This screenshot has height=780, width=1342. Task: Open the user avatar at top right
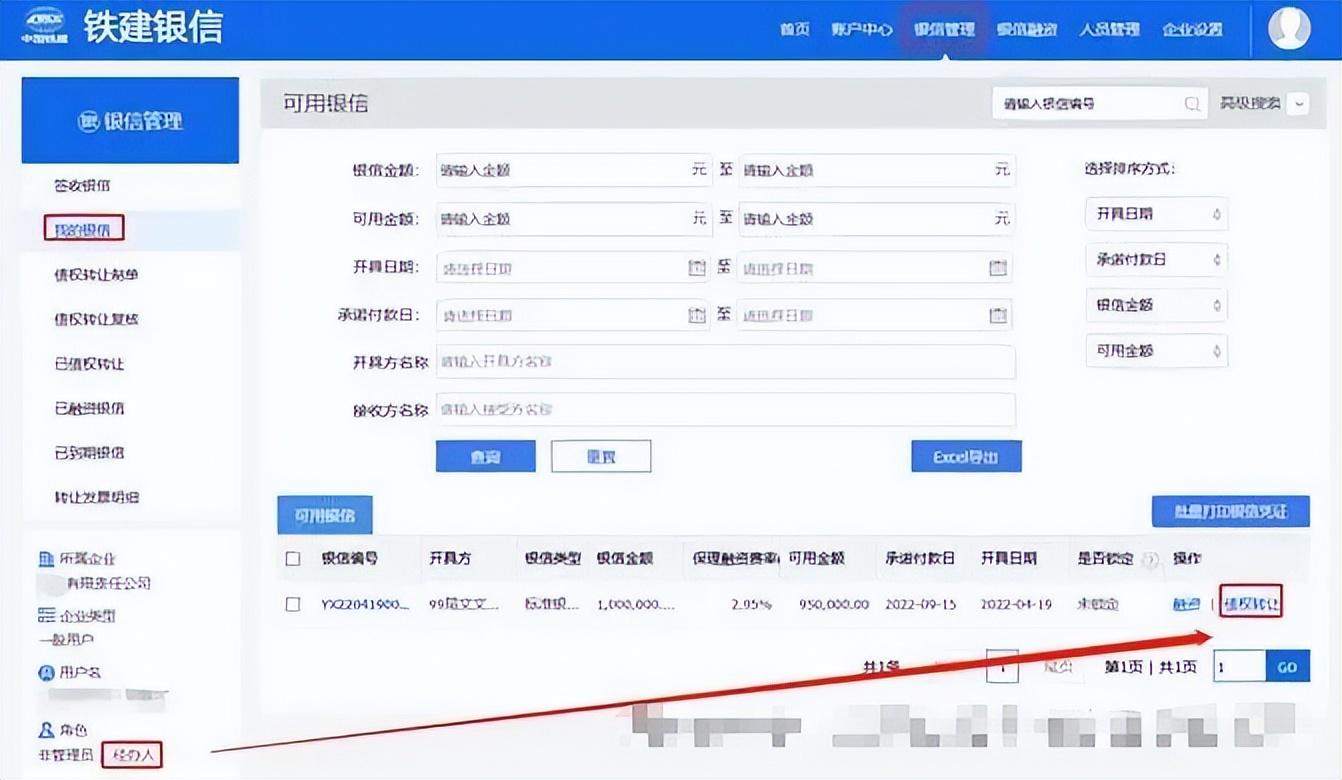point(1289,28)
